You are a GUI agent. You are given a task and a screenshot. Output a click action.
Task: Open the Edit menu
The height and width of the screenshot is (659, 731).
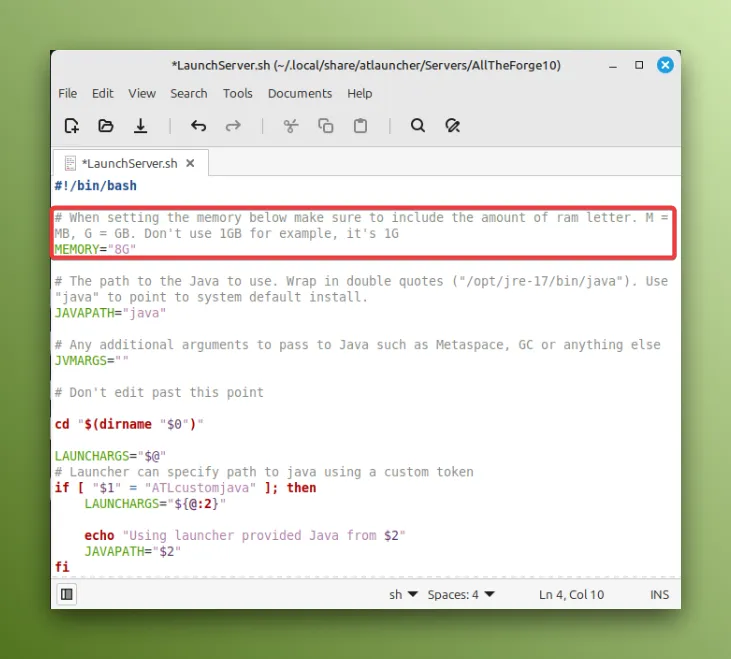click(103, 93)
